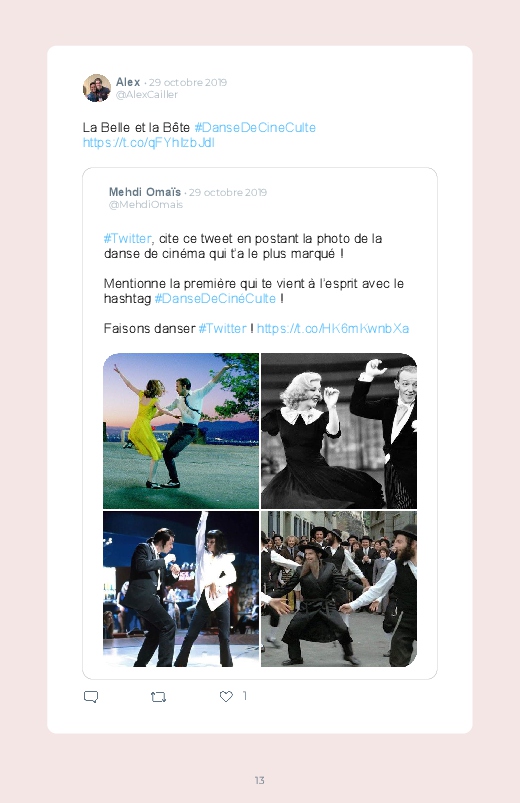Click the Alex display name
This screenshot has height=803, width=520.
click(x=128, y=82)
